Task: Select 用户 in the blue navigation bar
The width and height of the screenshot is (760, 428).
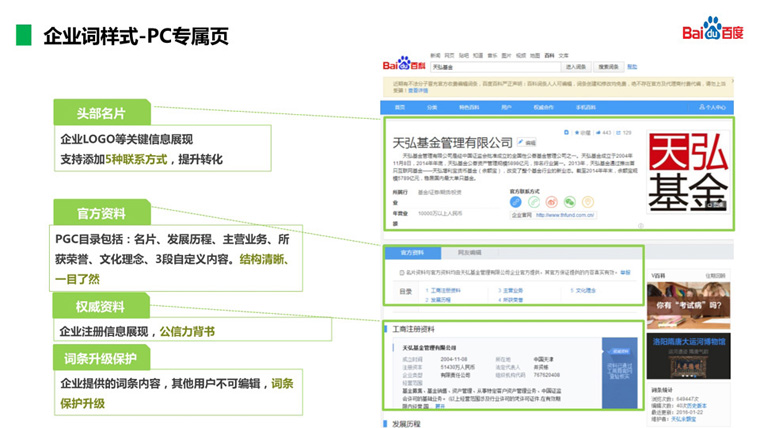Action: (x=506, y=107)
